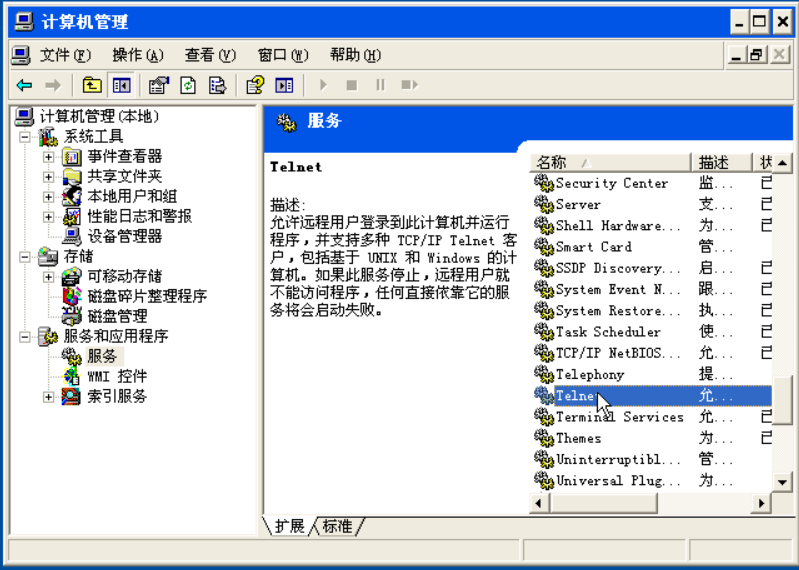Expand the 本地用户和组 tree node
The image size is (799, 570).
pos(48,197)
